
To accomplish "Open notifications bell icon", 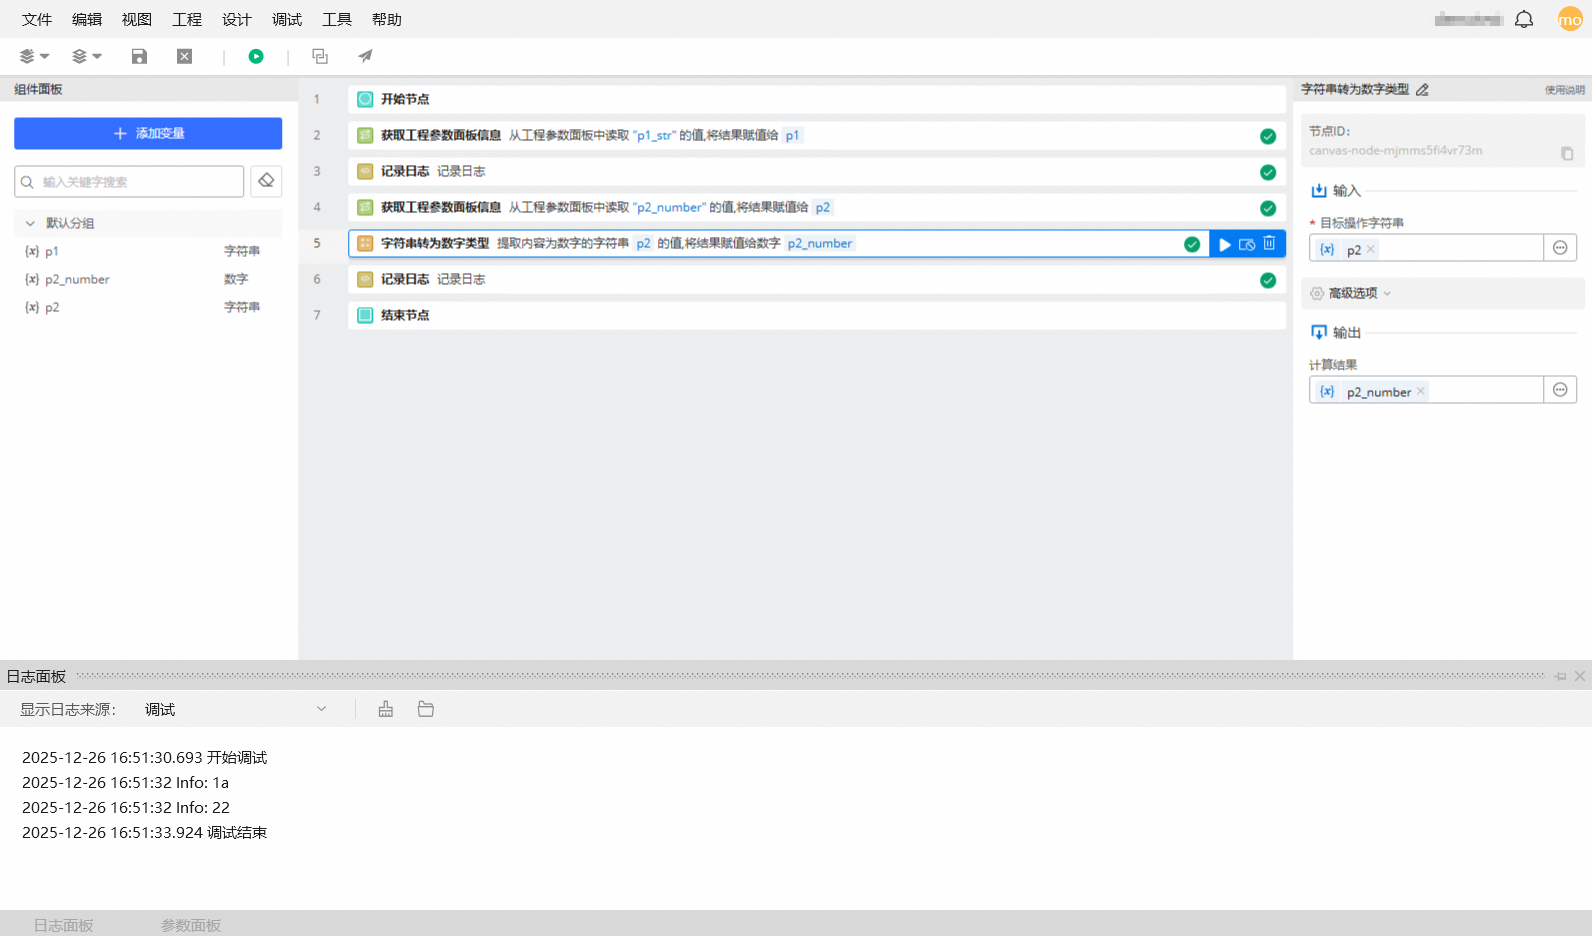I will [x=1524, y=19].
